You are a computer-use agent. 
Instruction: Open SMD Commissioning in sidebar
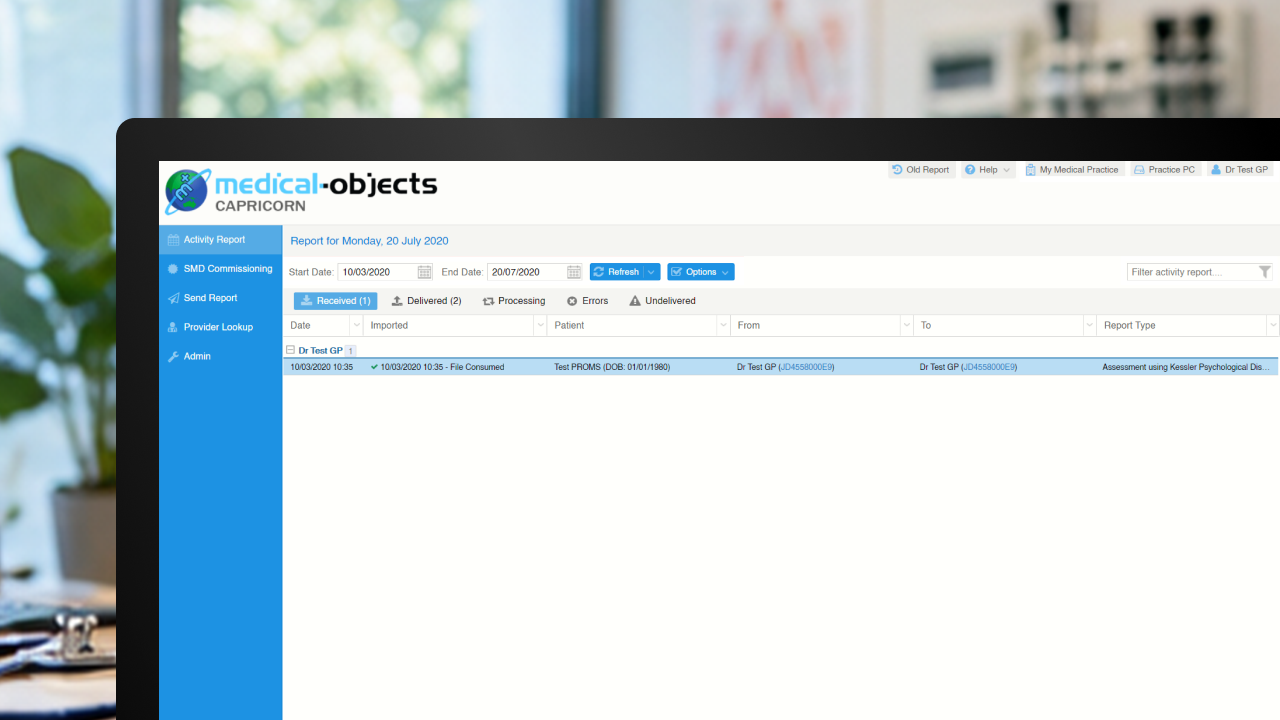[221, 269]
